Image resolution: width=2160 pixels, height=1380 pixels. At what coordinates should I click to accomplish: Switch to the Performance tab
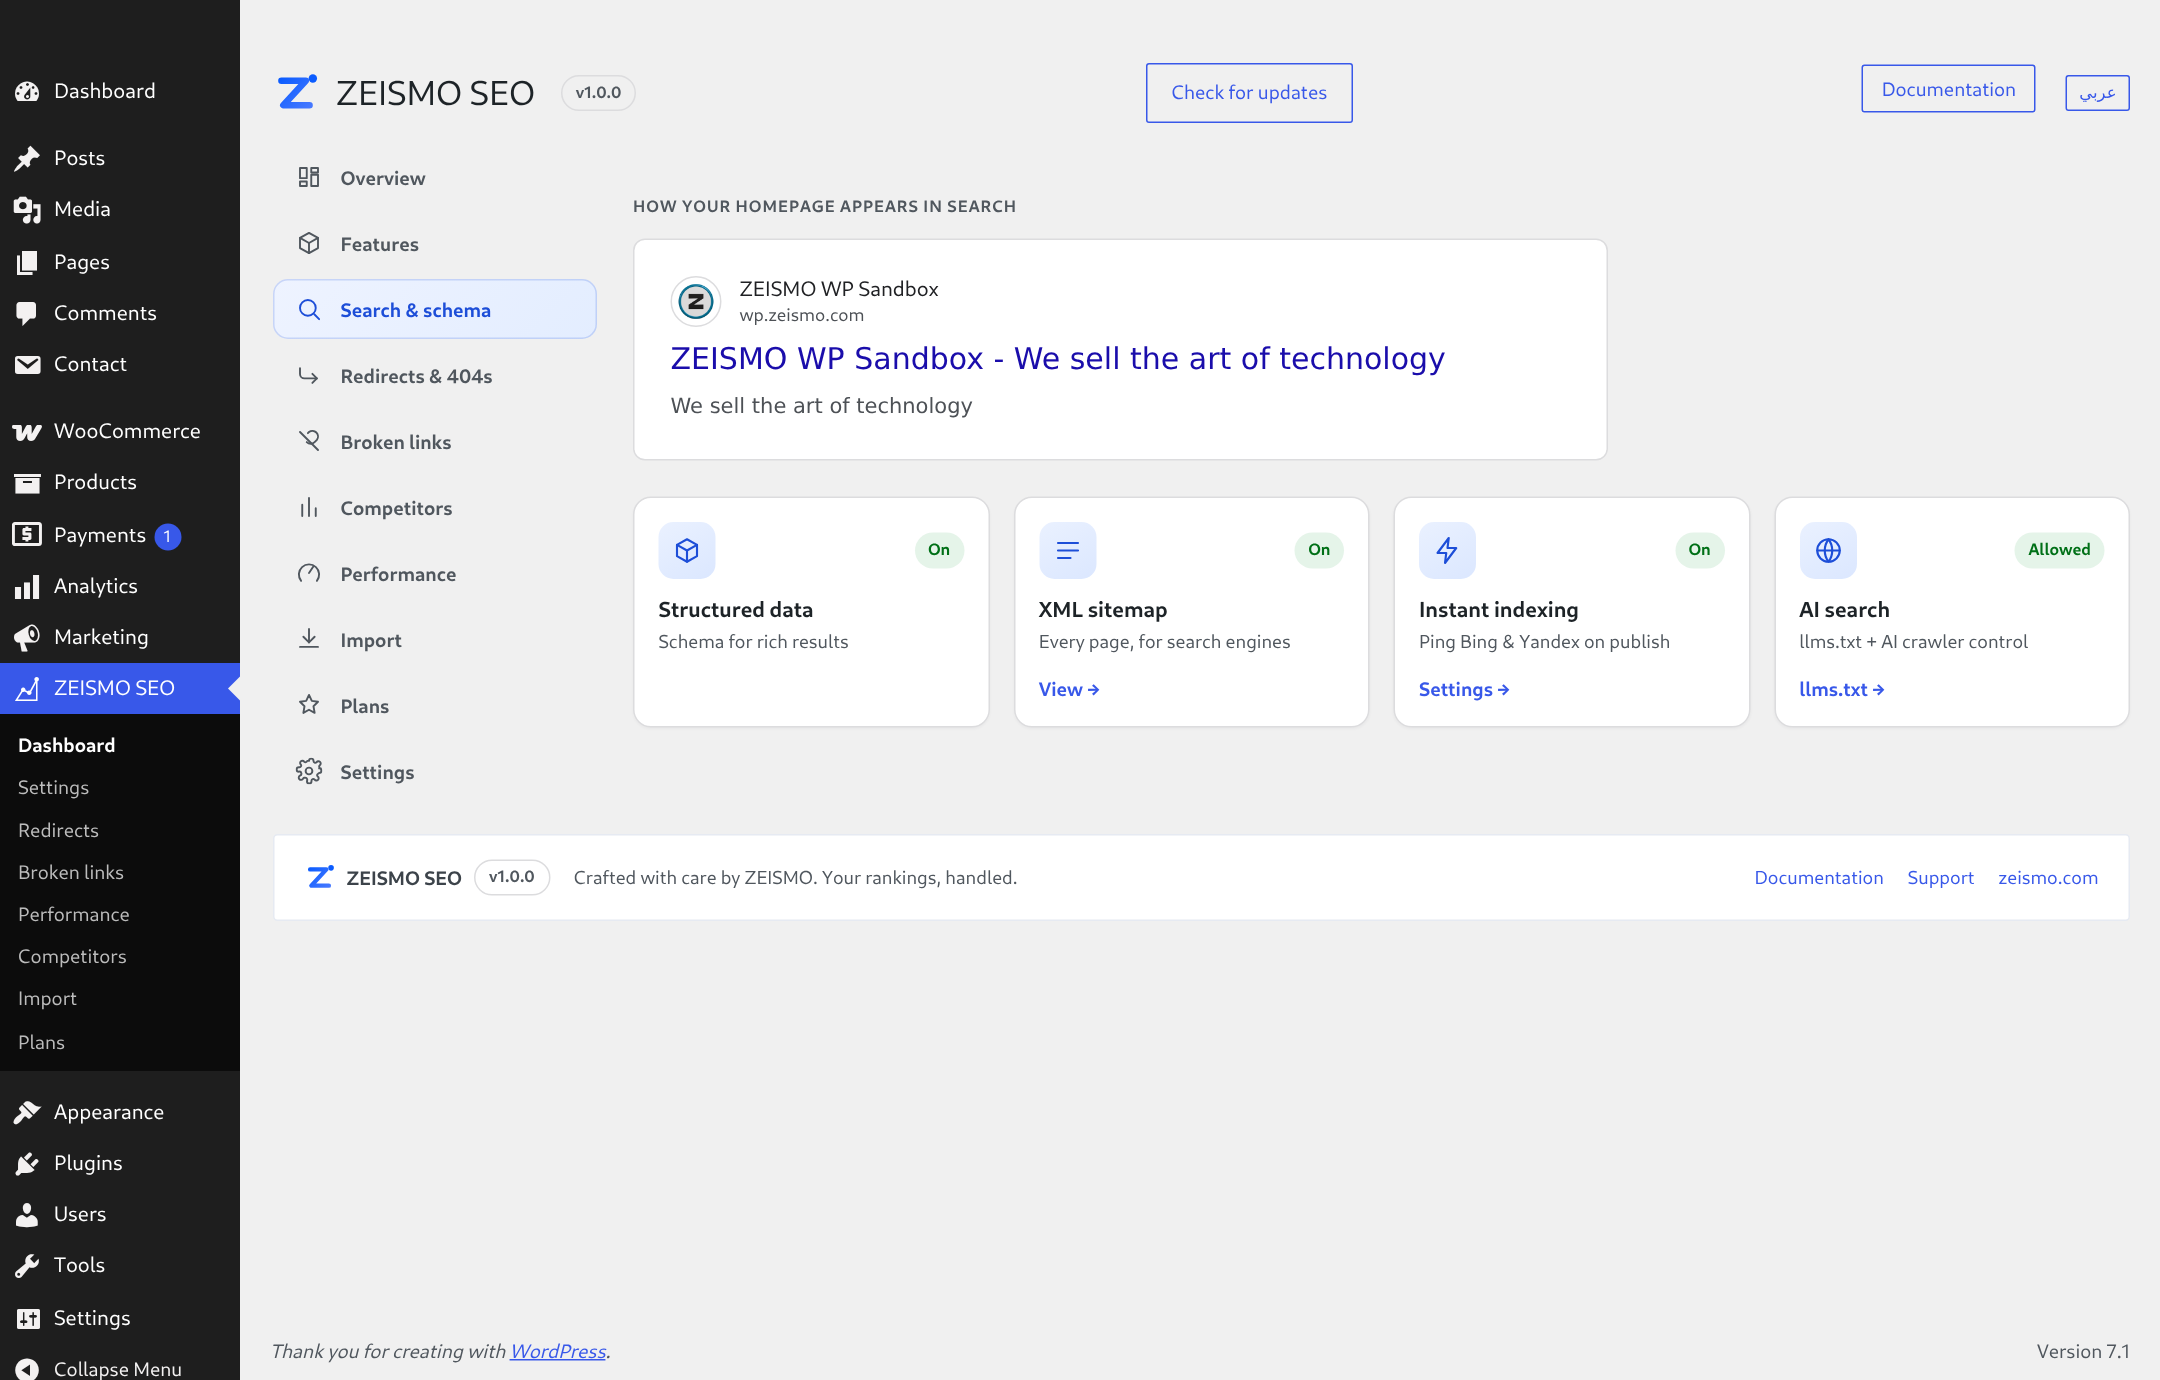click(435, 574)
